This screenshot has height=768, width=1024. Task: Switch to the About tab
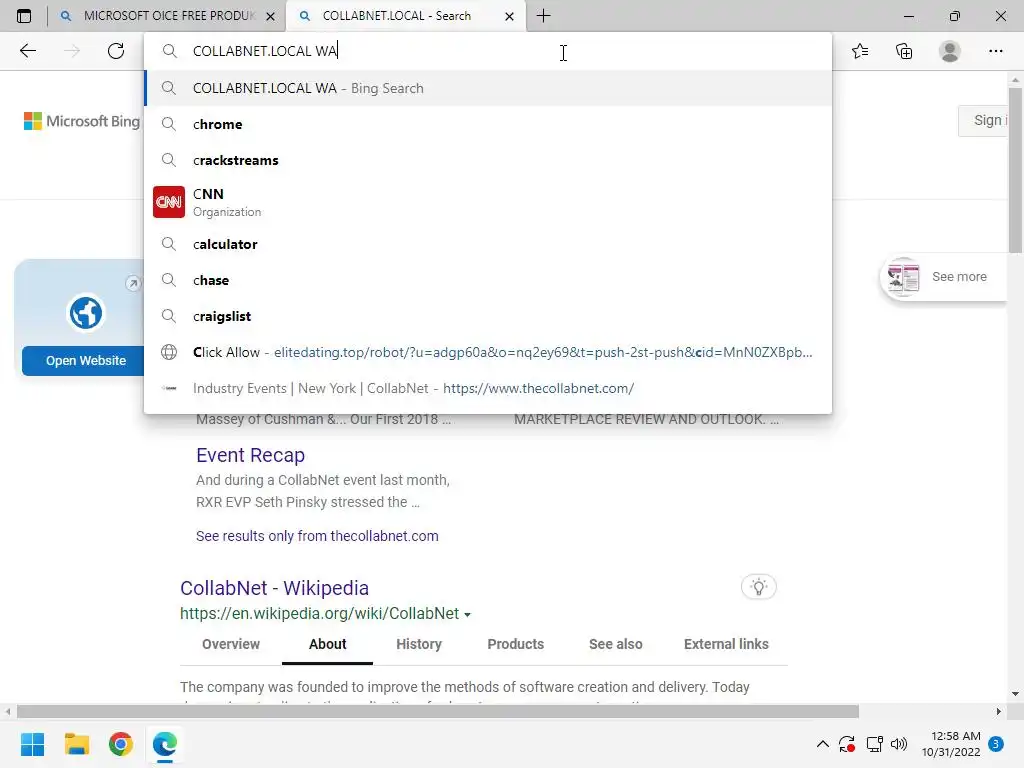coord(327,644)
